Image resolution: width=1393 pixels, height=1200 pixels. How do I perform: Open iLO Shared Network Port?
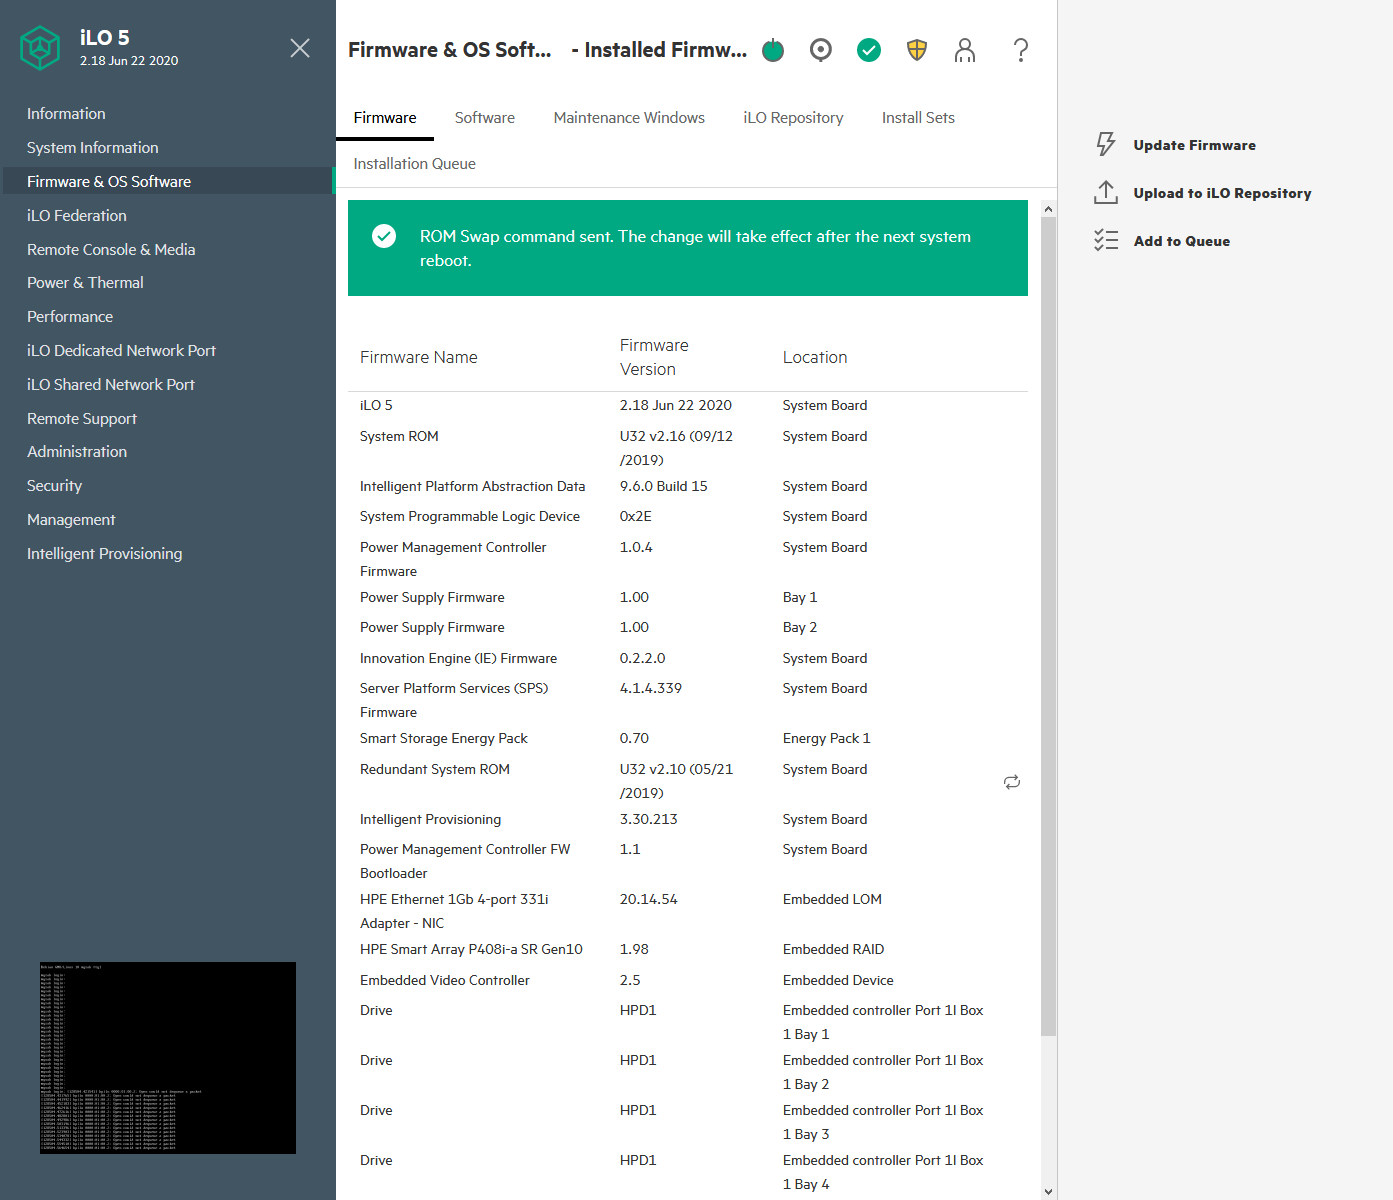[111, 385]
